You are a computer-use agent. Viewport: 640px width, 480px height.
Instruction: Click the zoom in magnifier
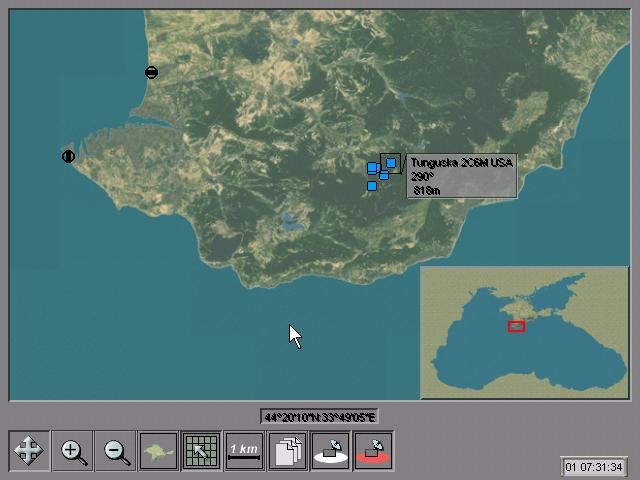coord(73,451)
